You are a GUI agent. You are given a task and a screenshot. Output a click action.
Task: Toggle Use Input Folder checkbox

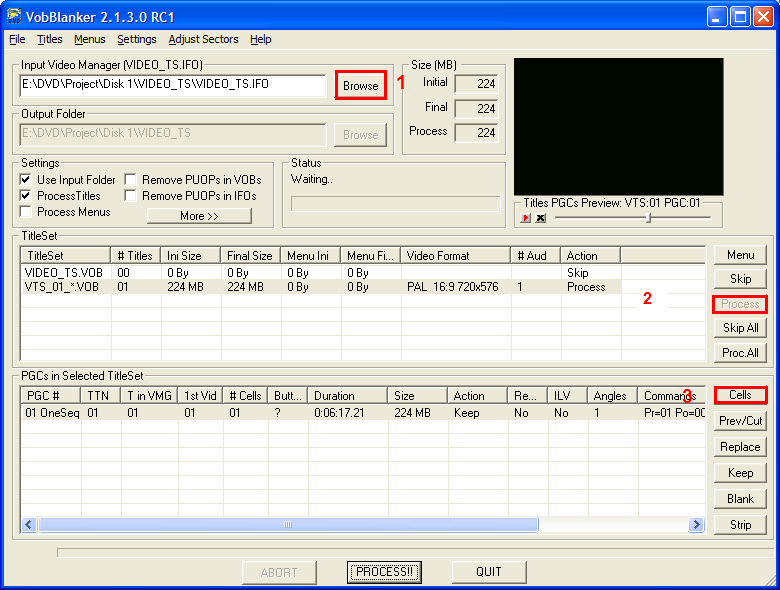(25, 180)
